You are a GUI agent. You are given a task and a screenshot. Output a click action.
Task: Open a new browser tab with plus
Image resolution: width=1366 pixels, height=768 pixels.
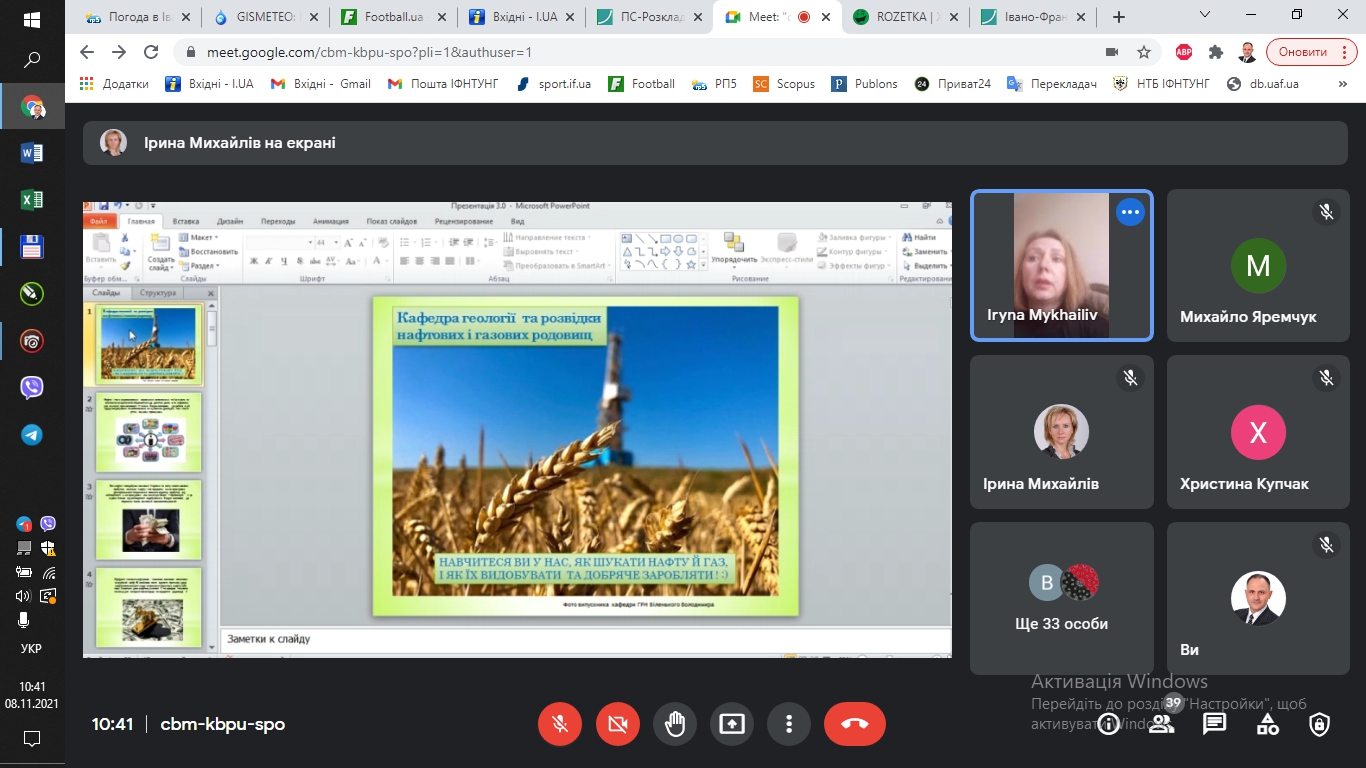tap(1119, 17)
